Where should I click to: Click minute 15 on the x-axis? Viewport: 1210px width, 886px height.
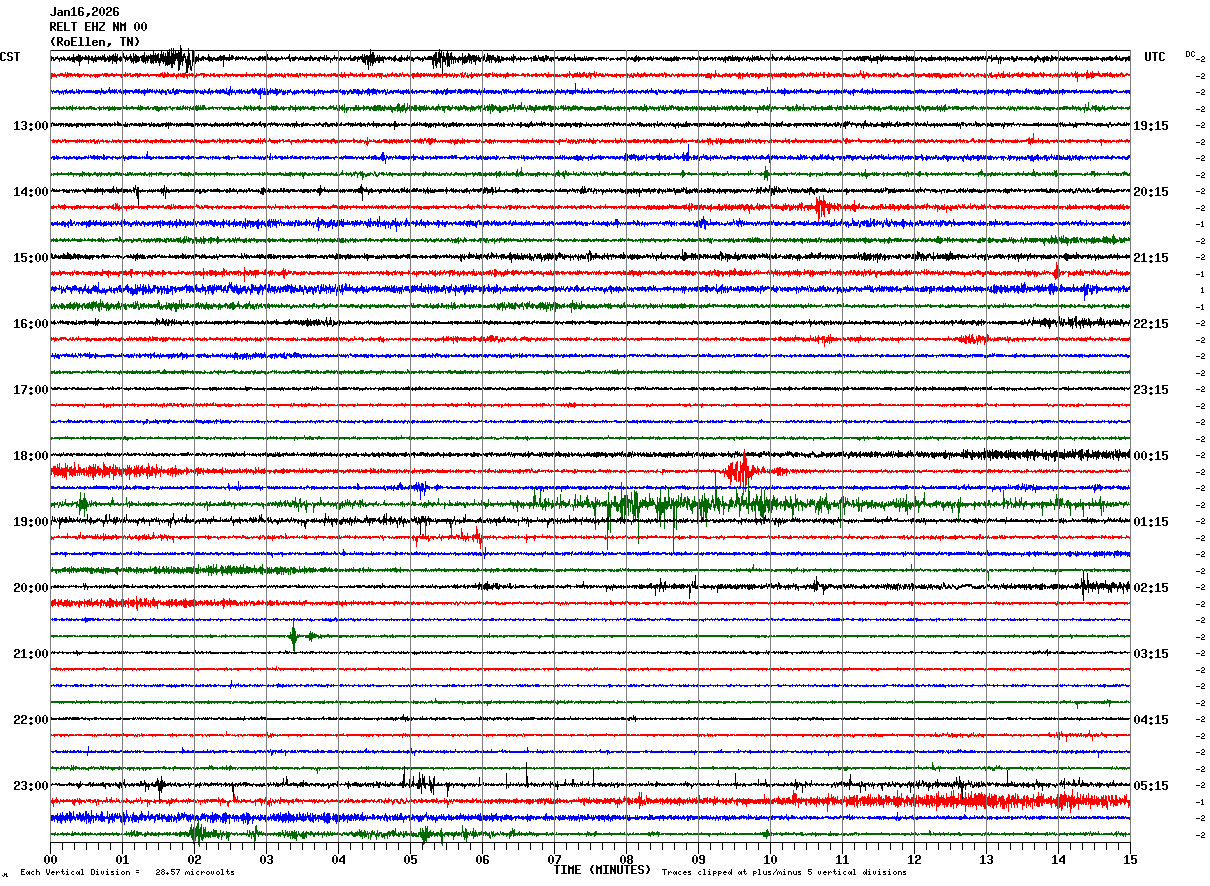1130,859
